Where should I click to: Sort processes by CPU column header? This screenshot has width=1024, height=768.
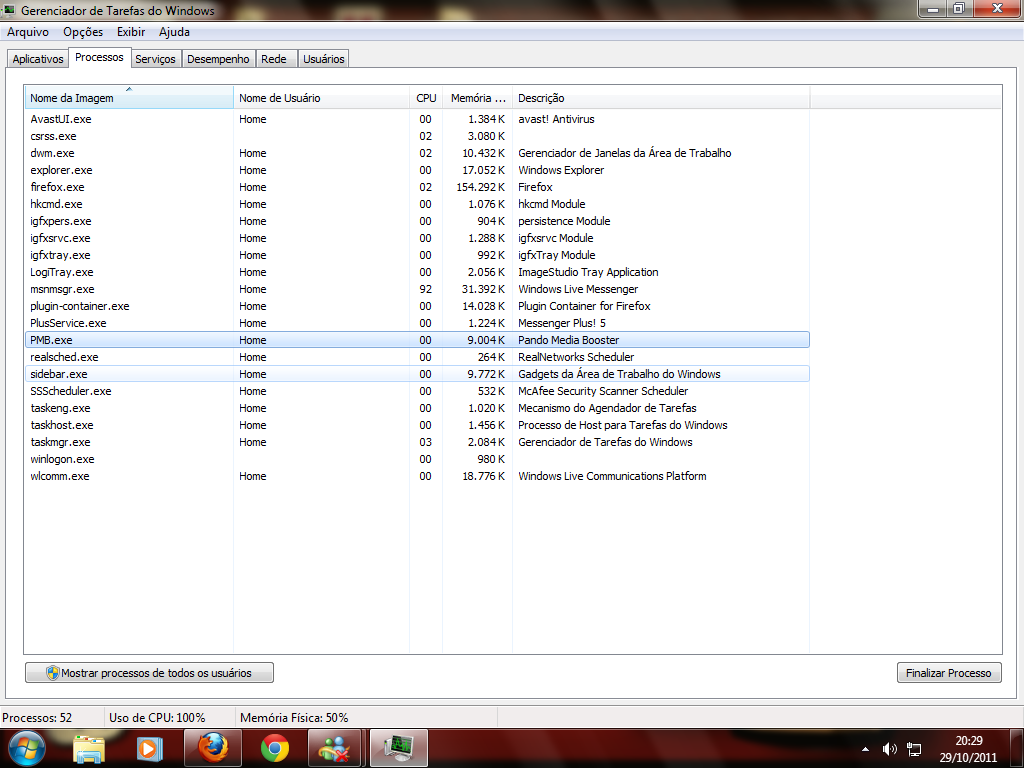426,98
